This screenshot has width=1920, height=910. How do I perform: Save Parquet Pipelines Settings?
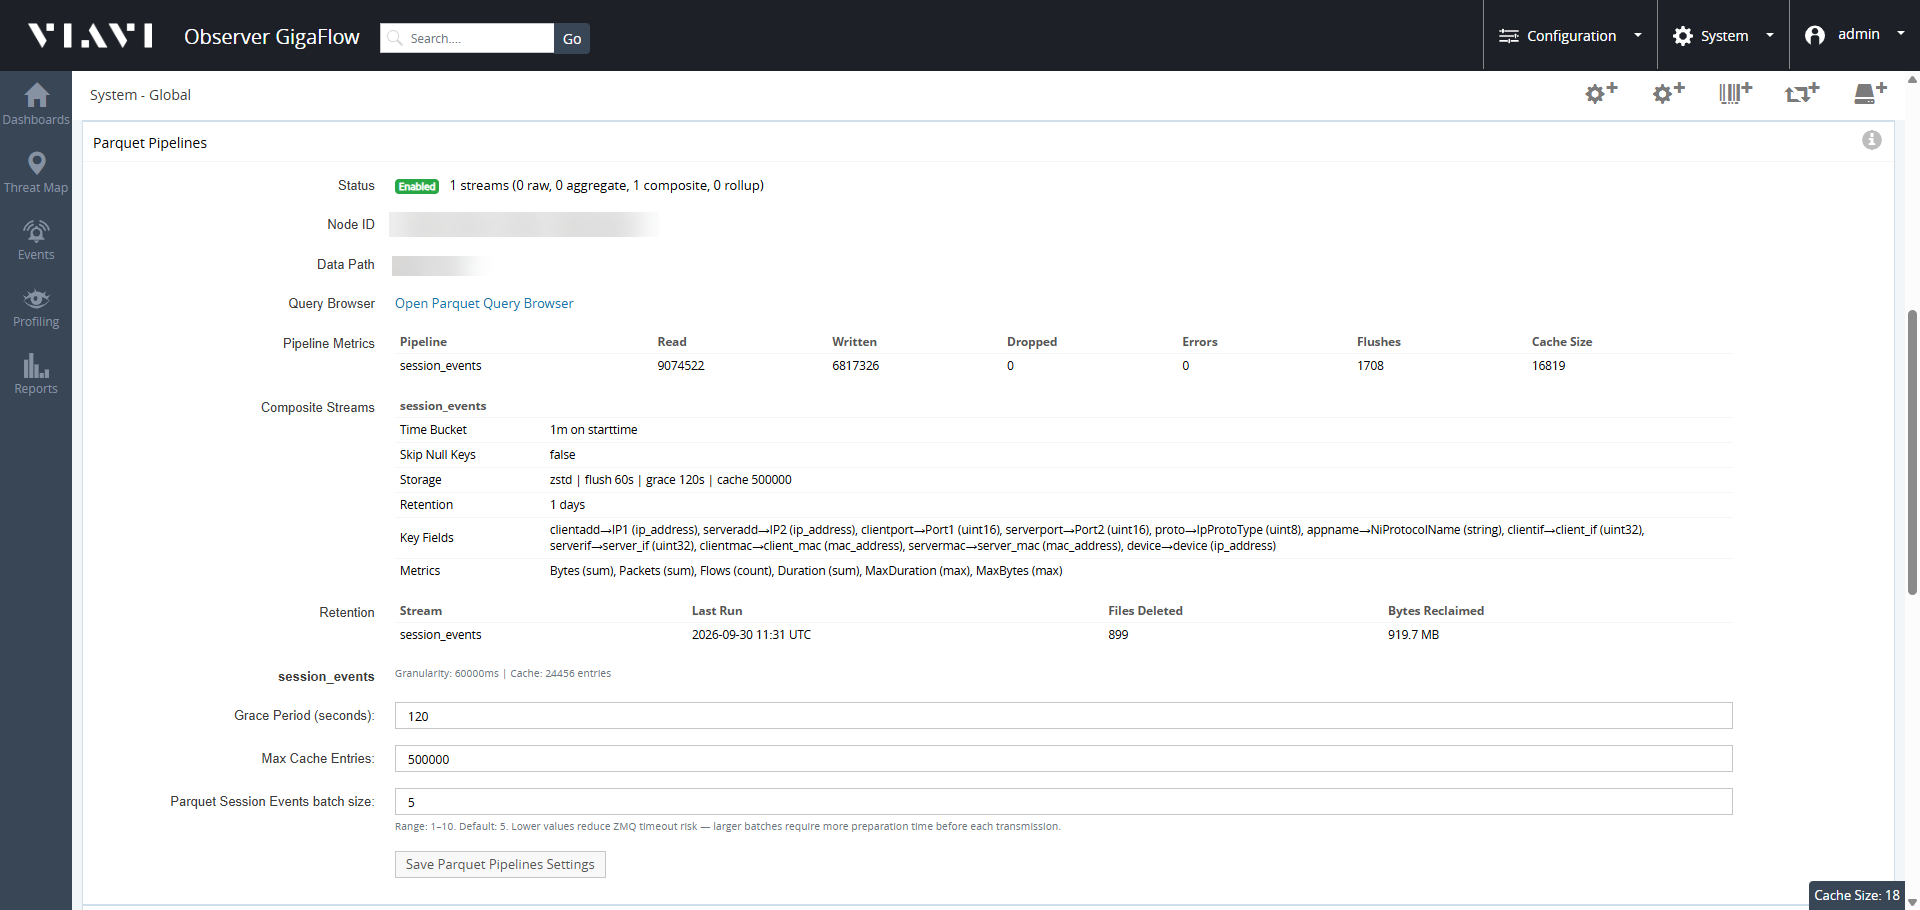(500, 864)
